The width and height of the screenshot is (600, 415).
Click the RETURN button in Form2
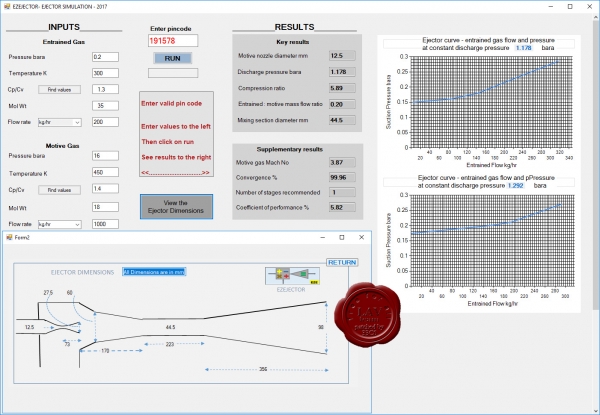point(342,262)
